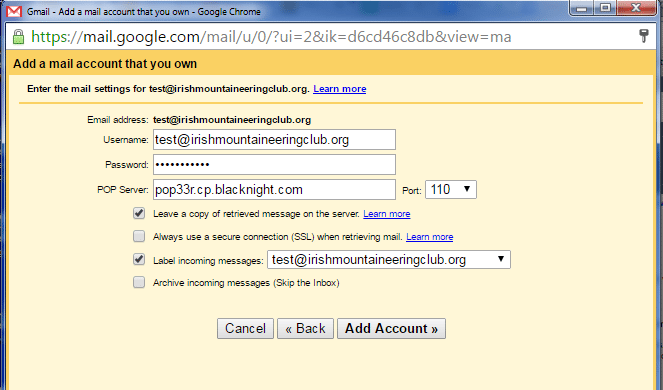Close the Gmail popup window
The width and height of the screenshot is (663, 390).
coord(636,8)
